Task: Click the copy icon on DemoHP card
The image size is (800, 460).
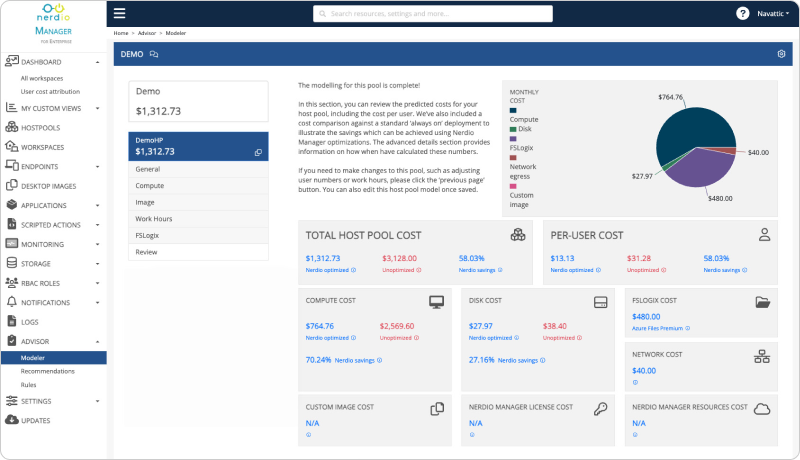Action: tap(258, 152)
